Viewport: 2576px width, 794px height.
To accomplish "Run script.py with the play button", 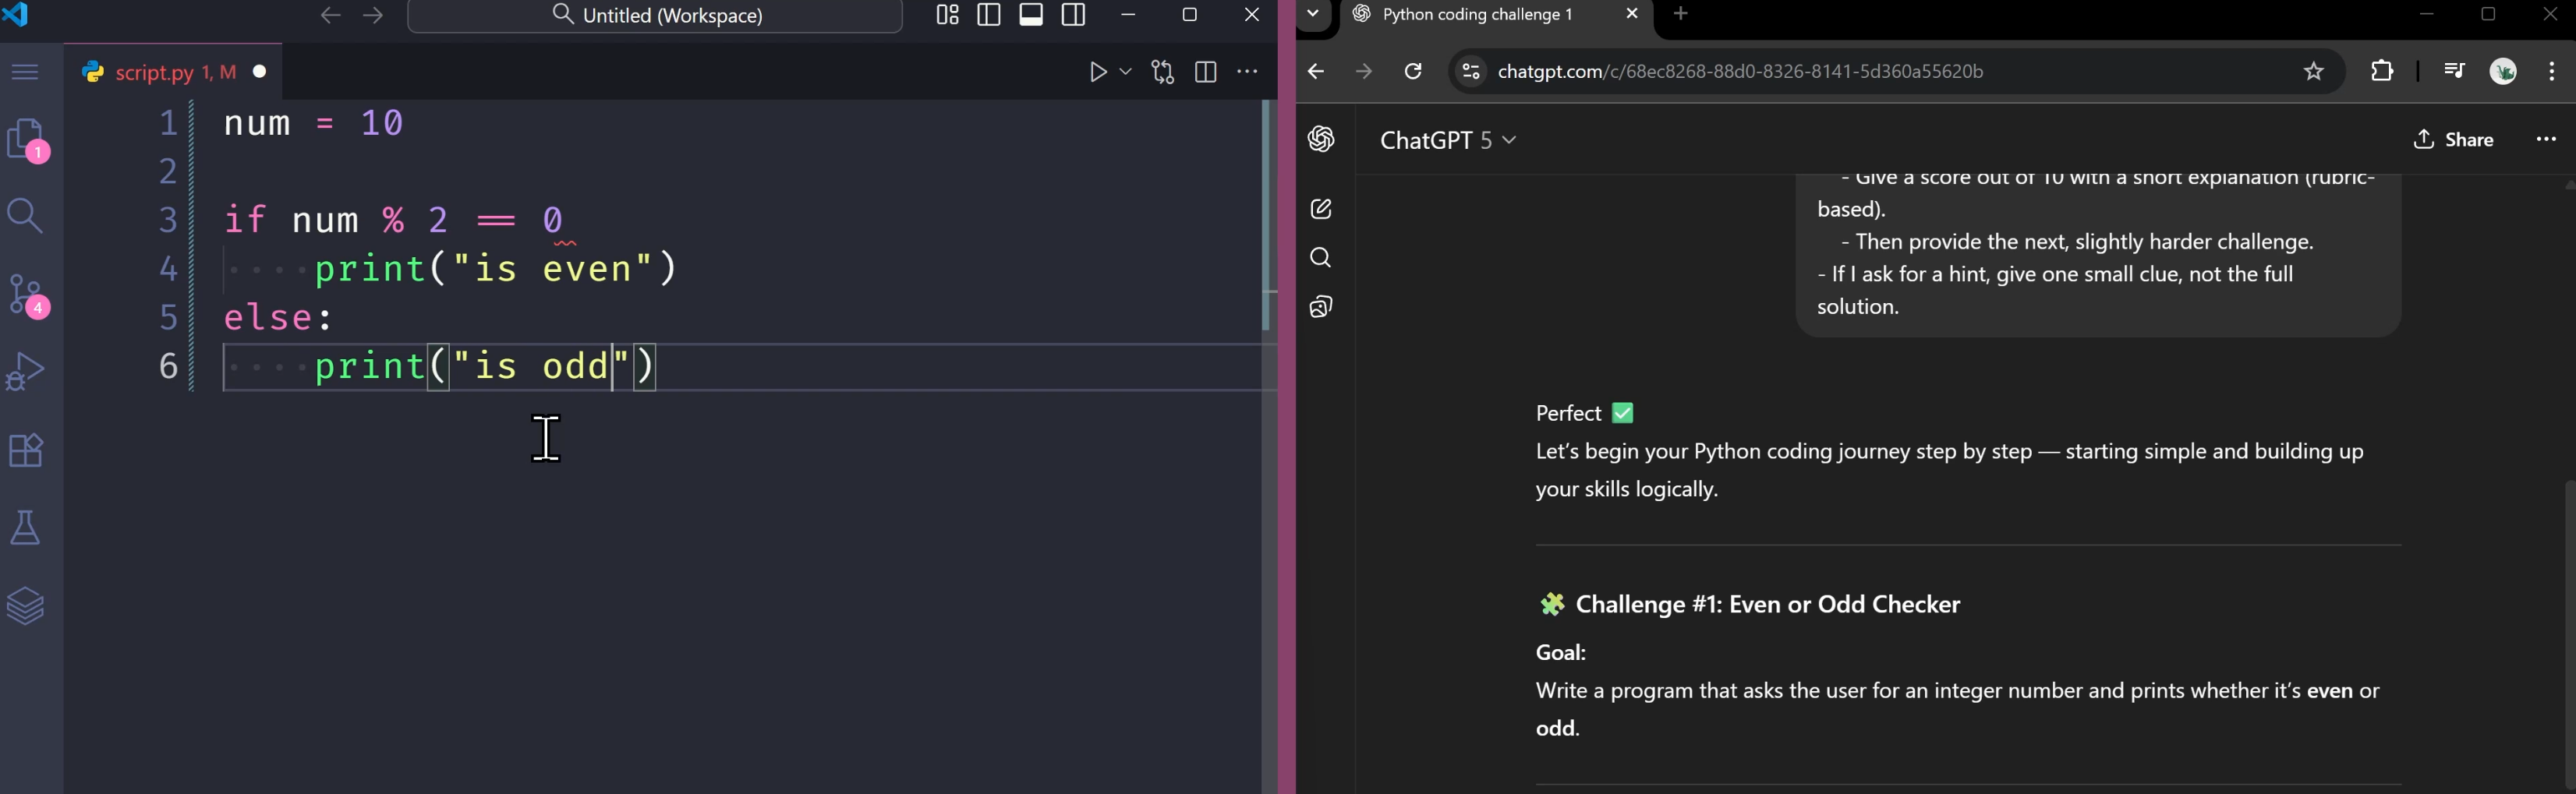I will click(x=1097, y=71).
